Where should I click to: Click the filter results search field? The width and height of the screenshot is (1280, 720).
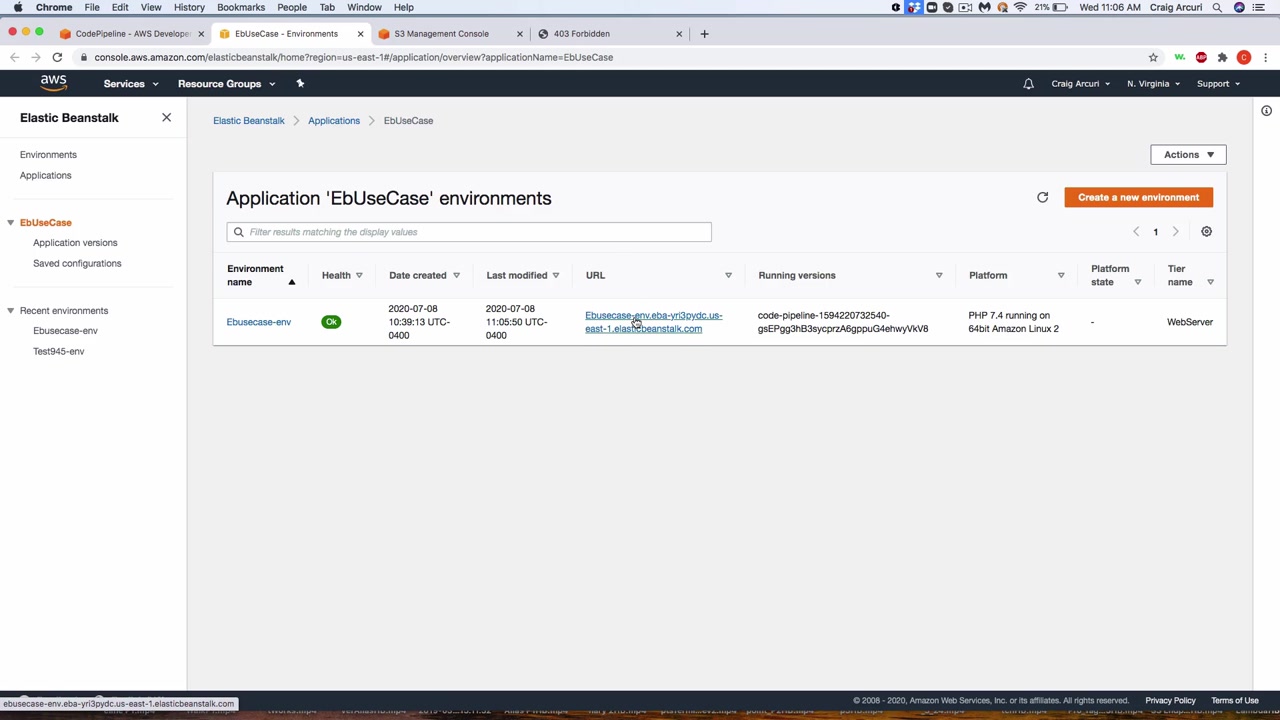point(469,232)
